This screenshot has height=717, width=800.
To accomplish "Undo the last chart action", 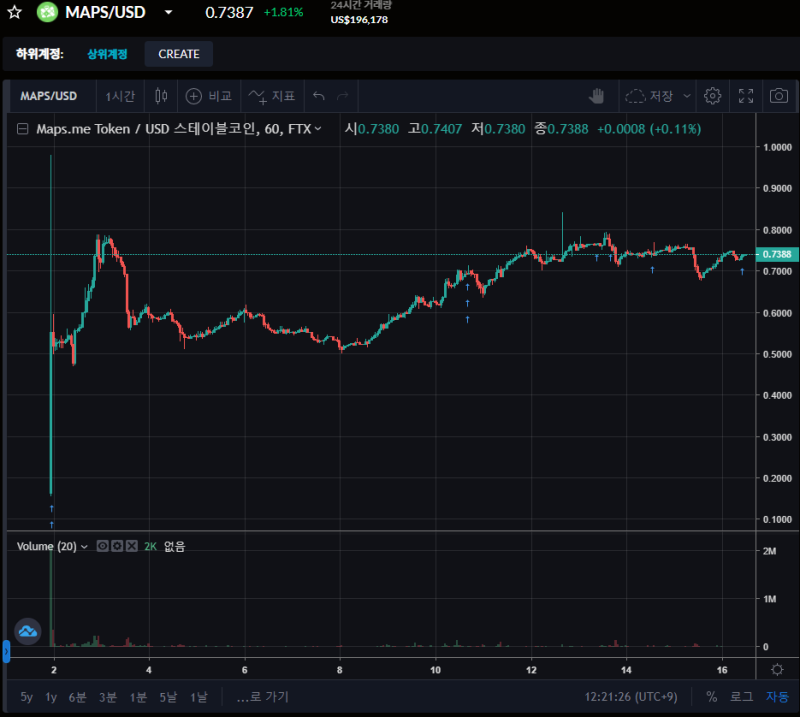I will tap(319, 96).
